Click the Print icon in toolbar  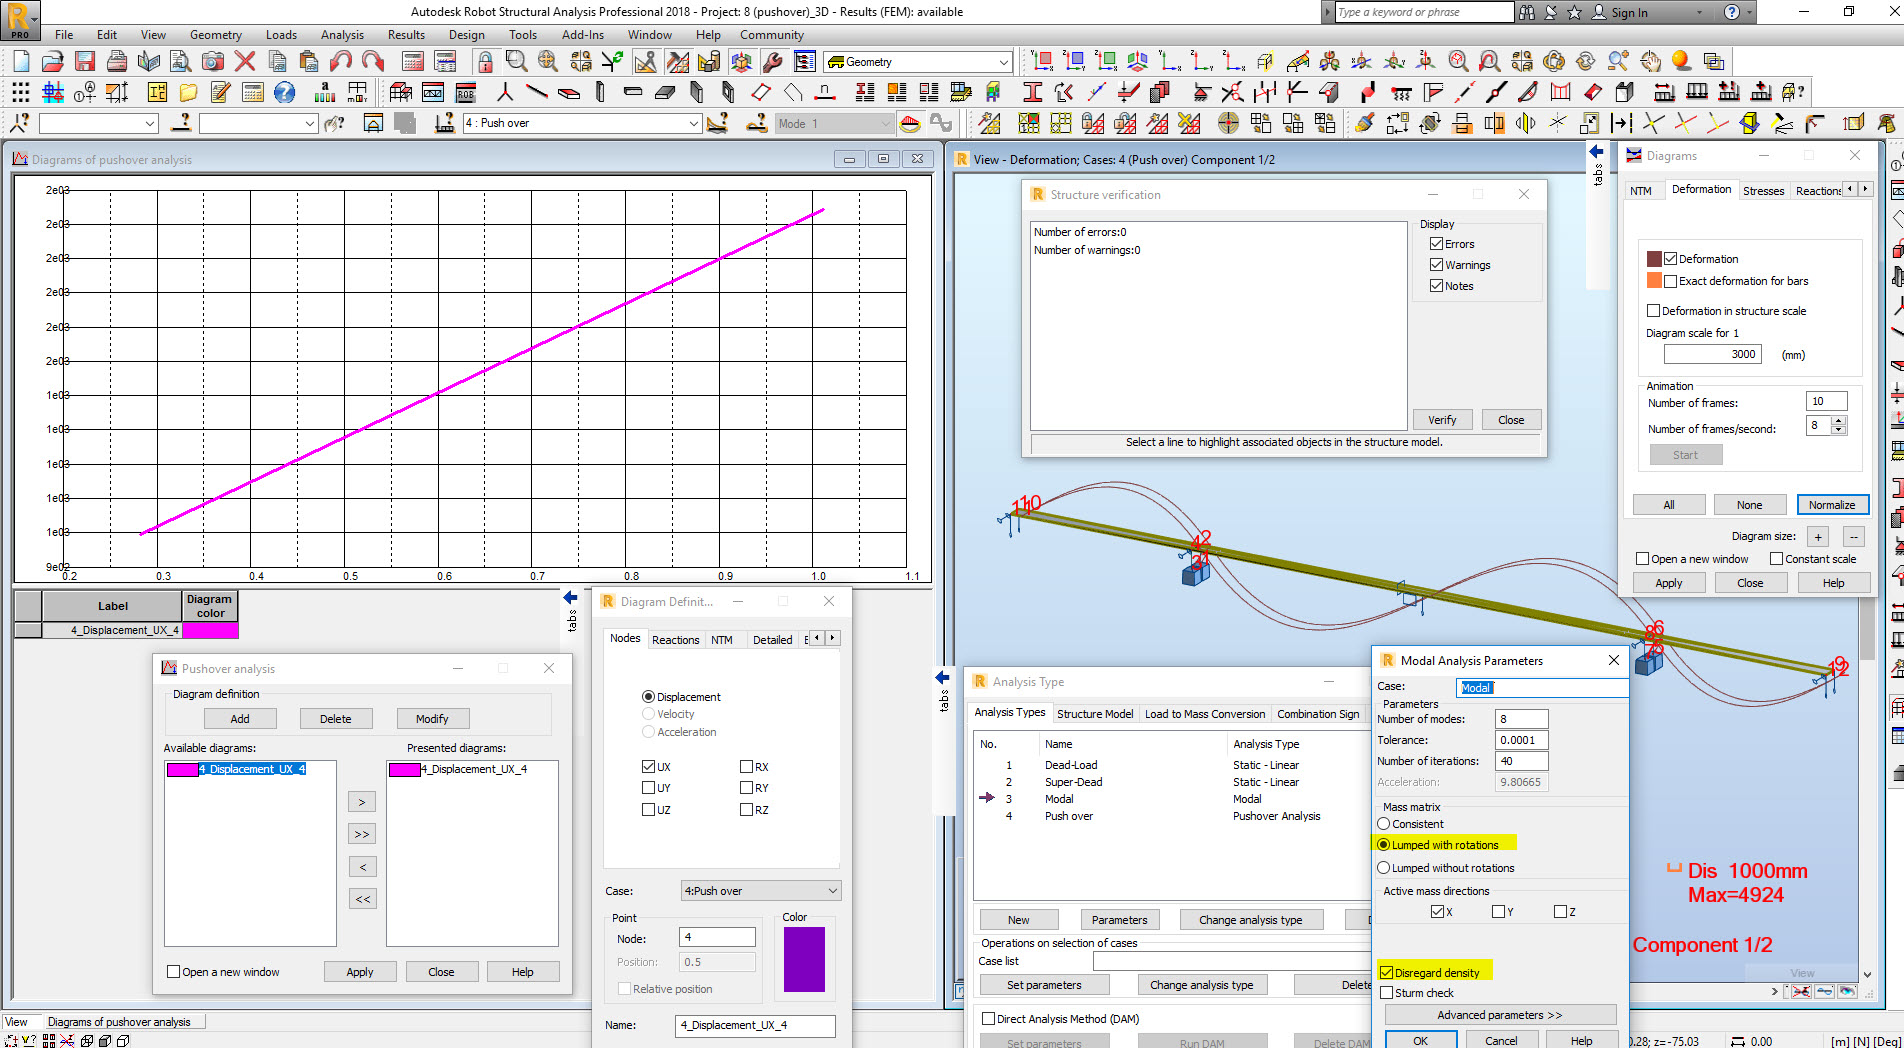click(x=117, y=62)
